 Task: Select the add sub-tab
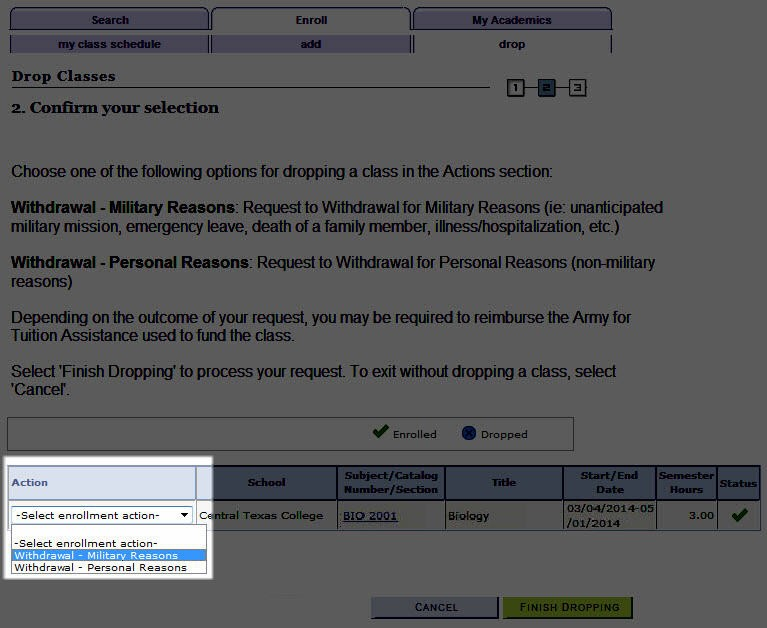tap(311, 44)
